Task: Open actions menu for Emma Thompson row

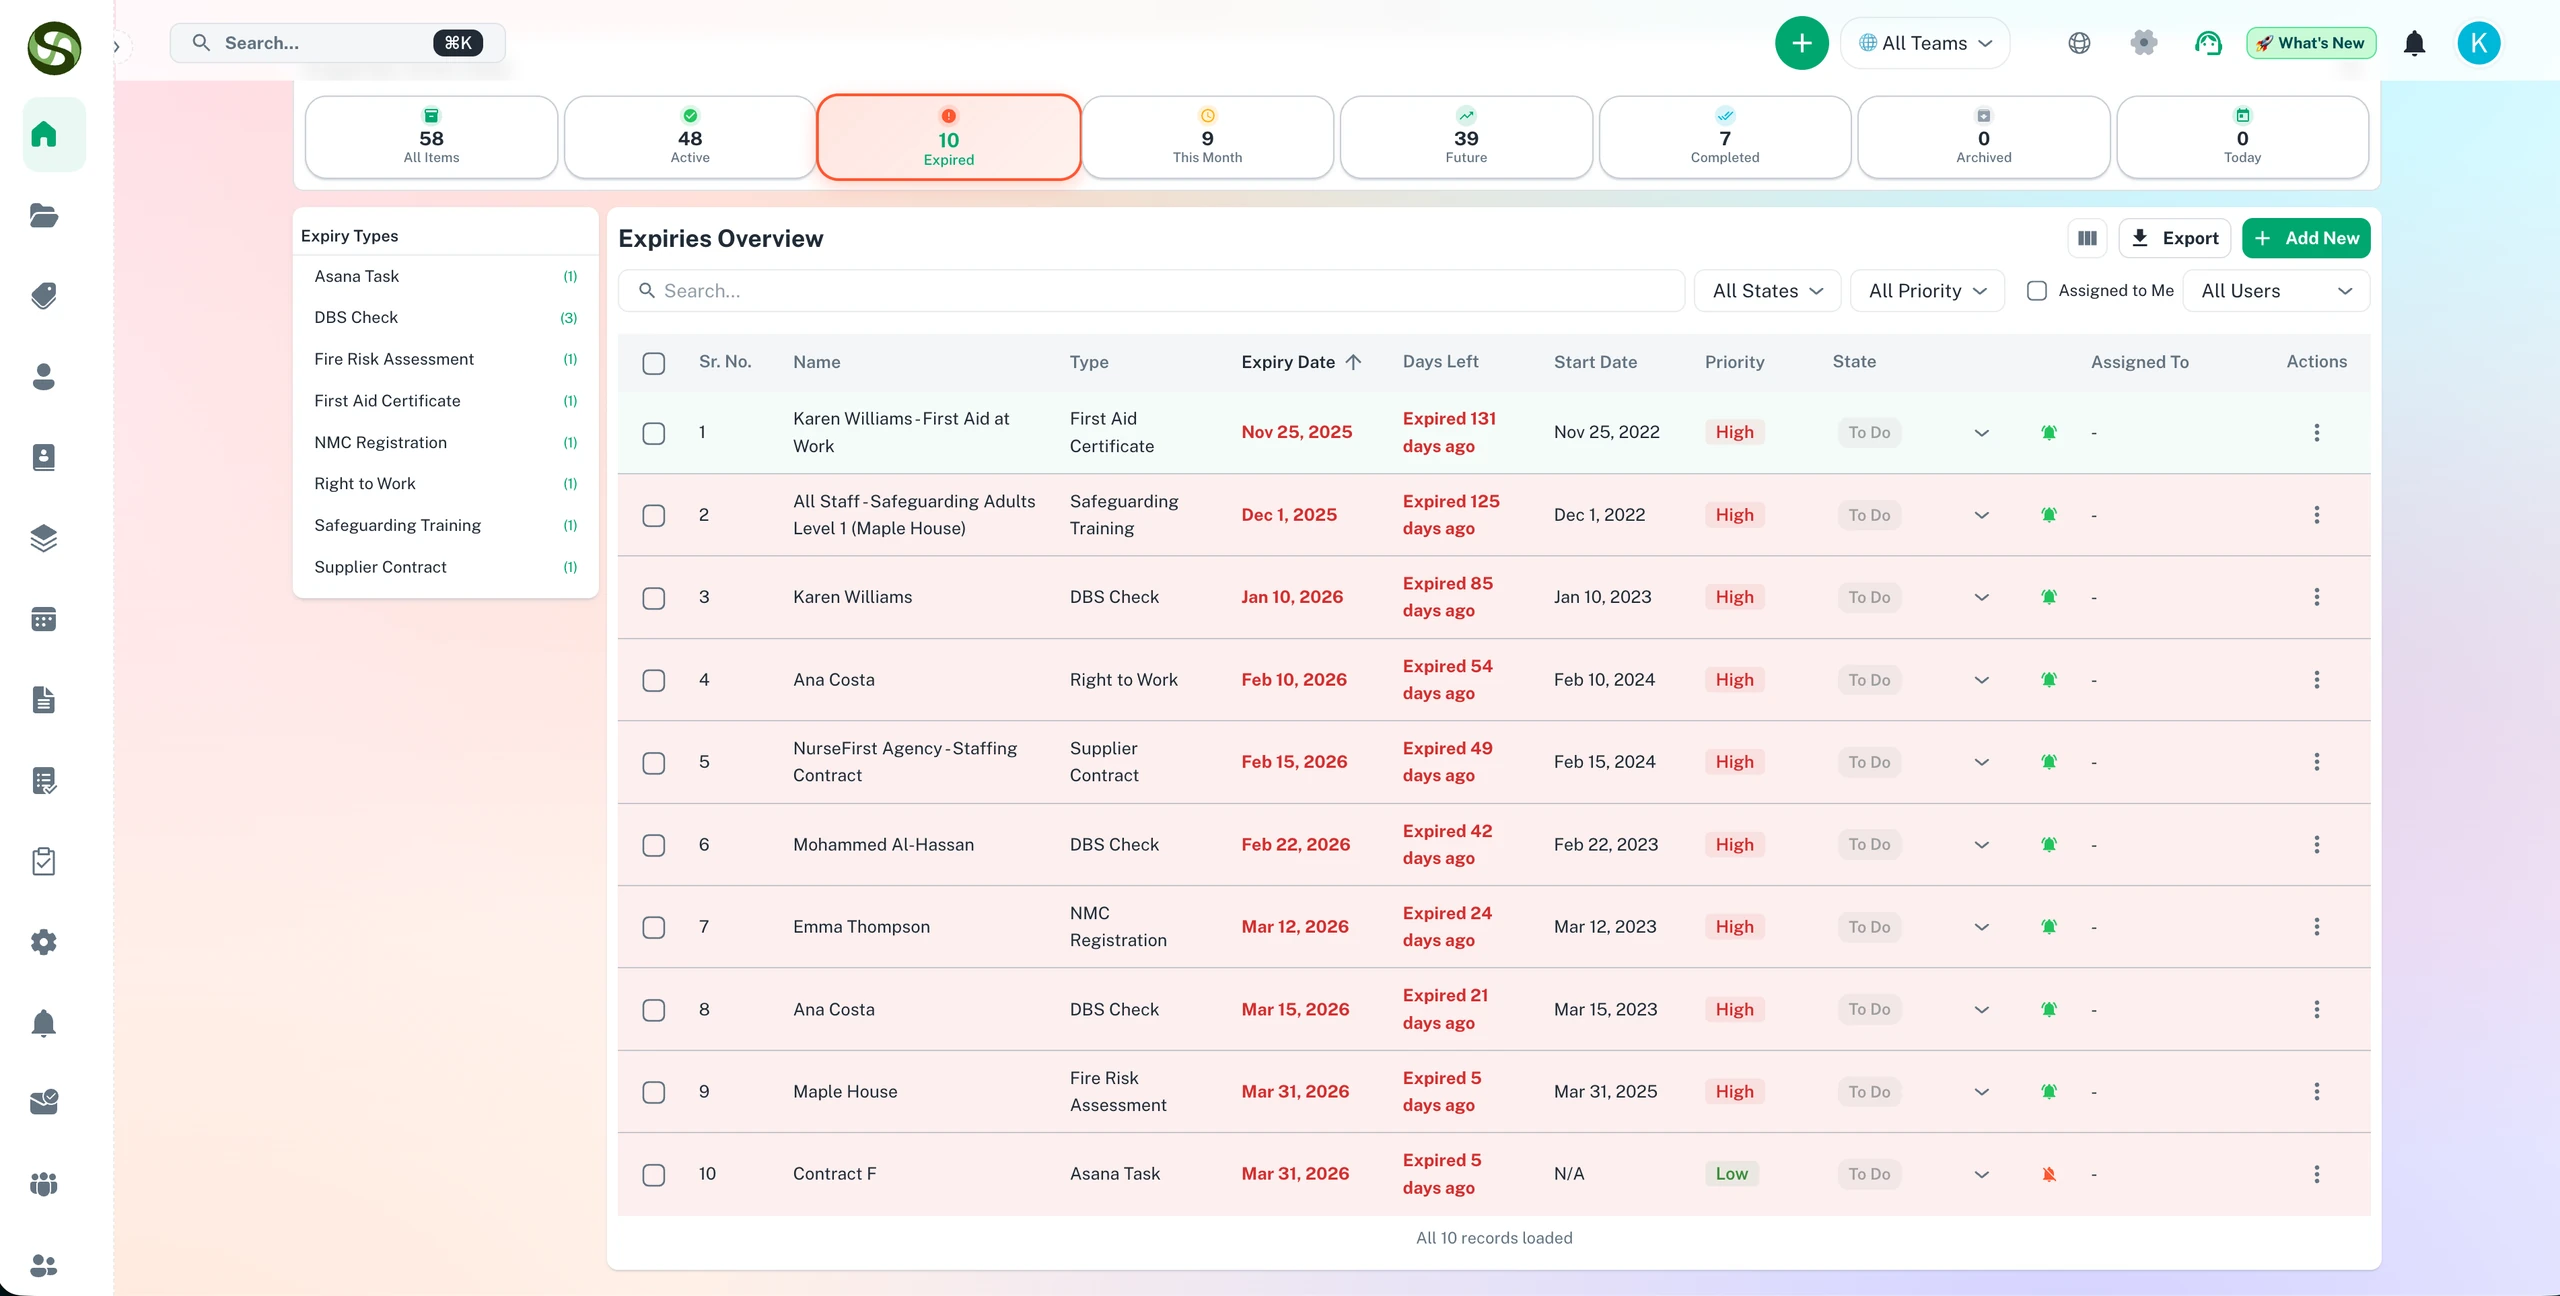Action: point(2316,927)
